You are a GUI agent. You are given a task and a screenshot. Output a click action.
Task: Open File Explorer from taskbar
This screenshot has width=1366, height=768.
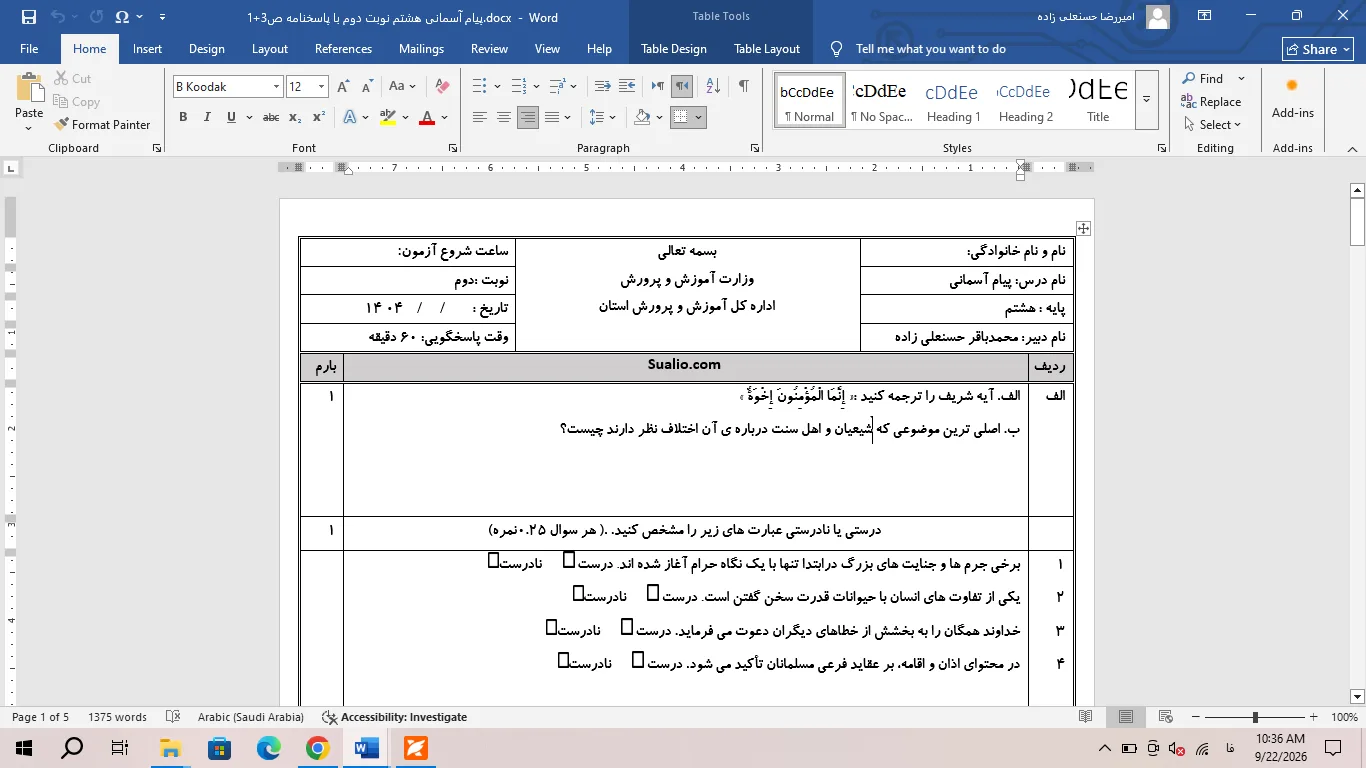(x=171, y=747)
